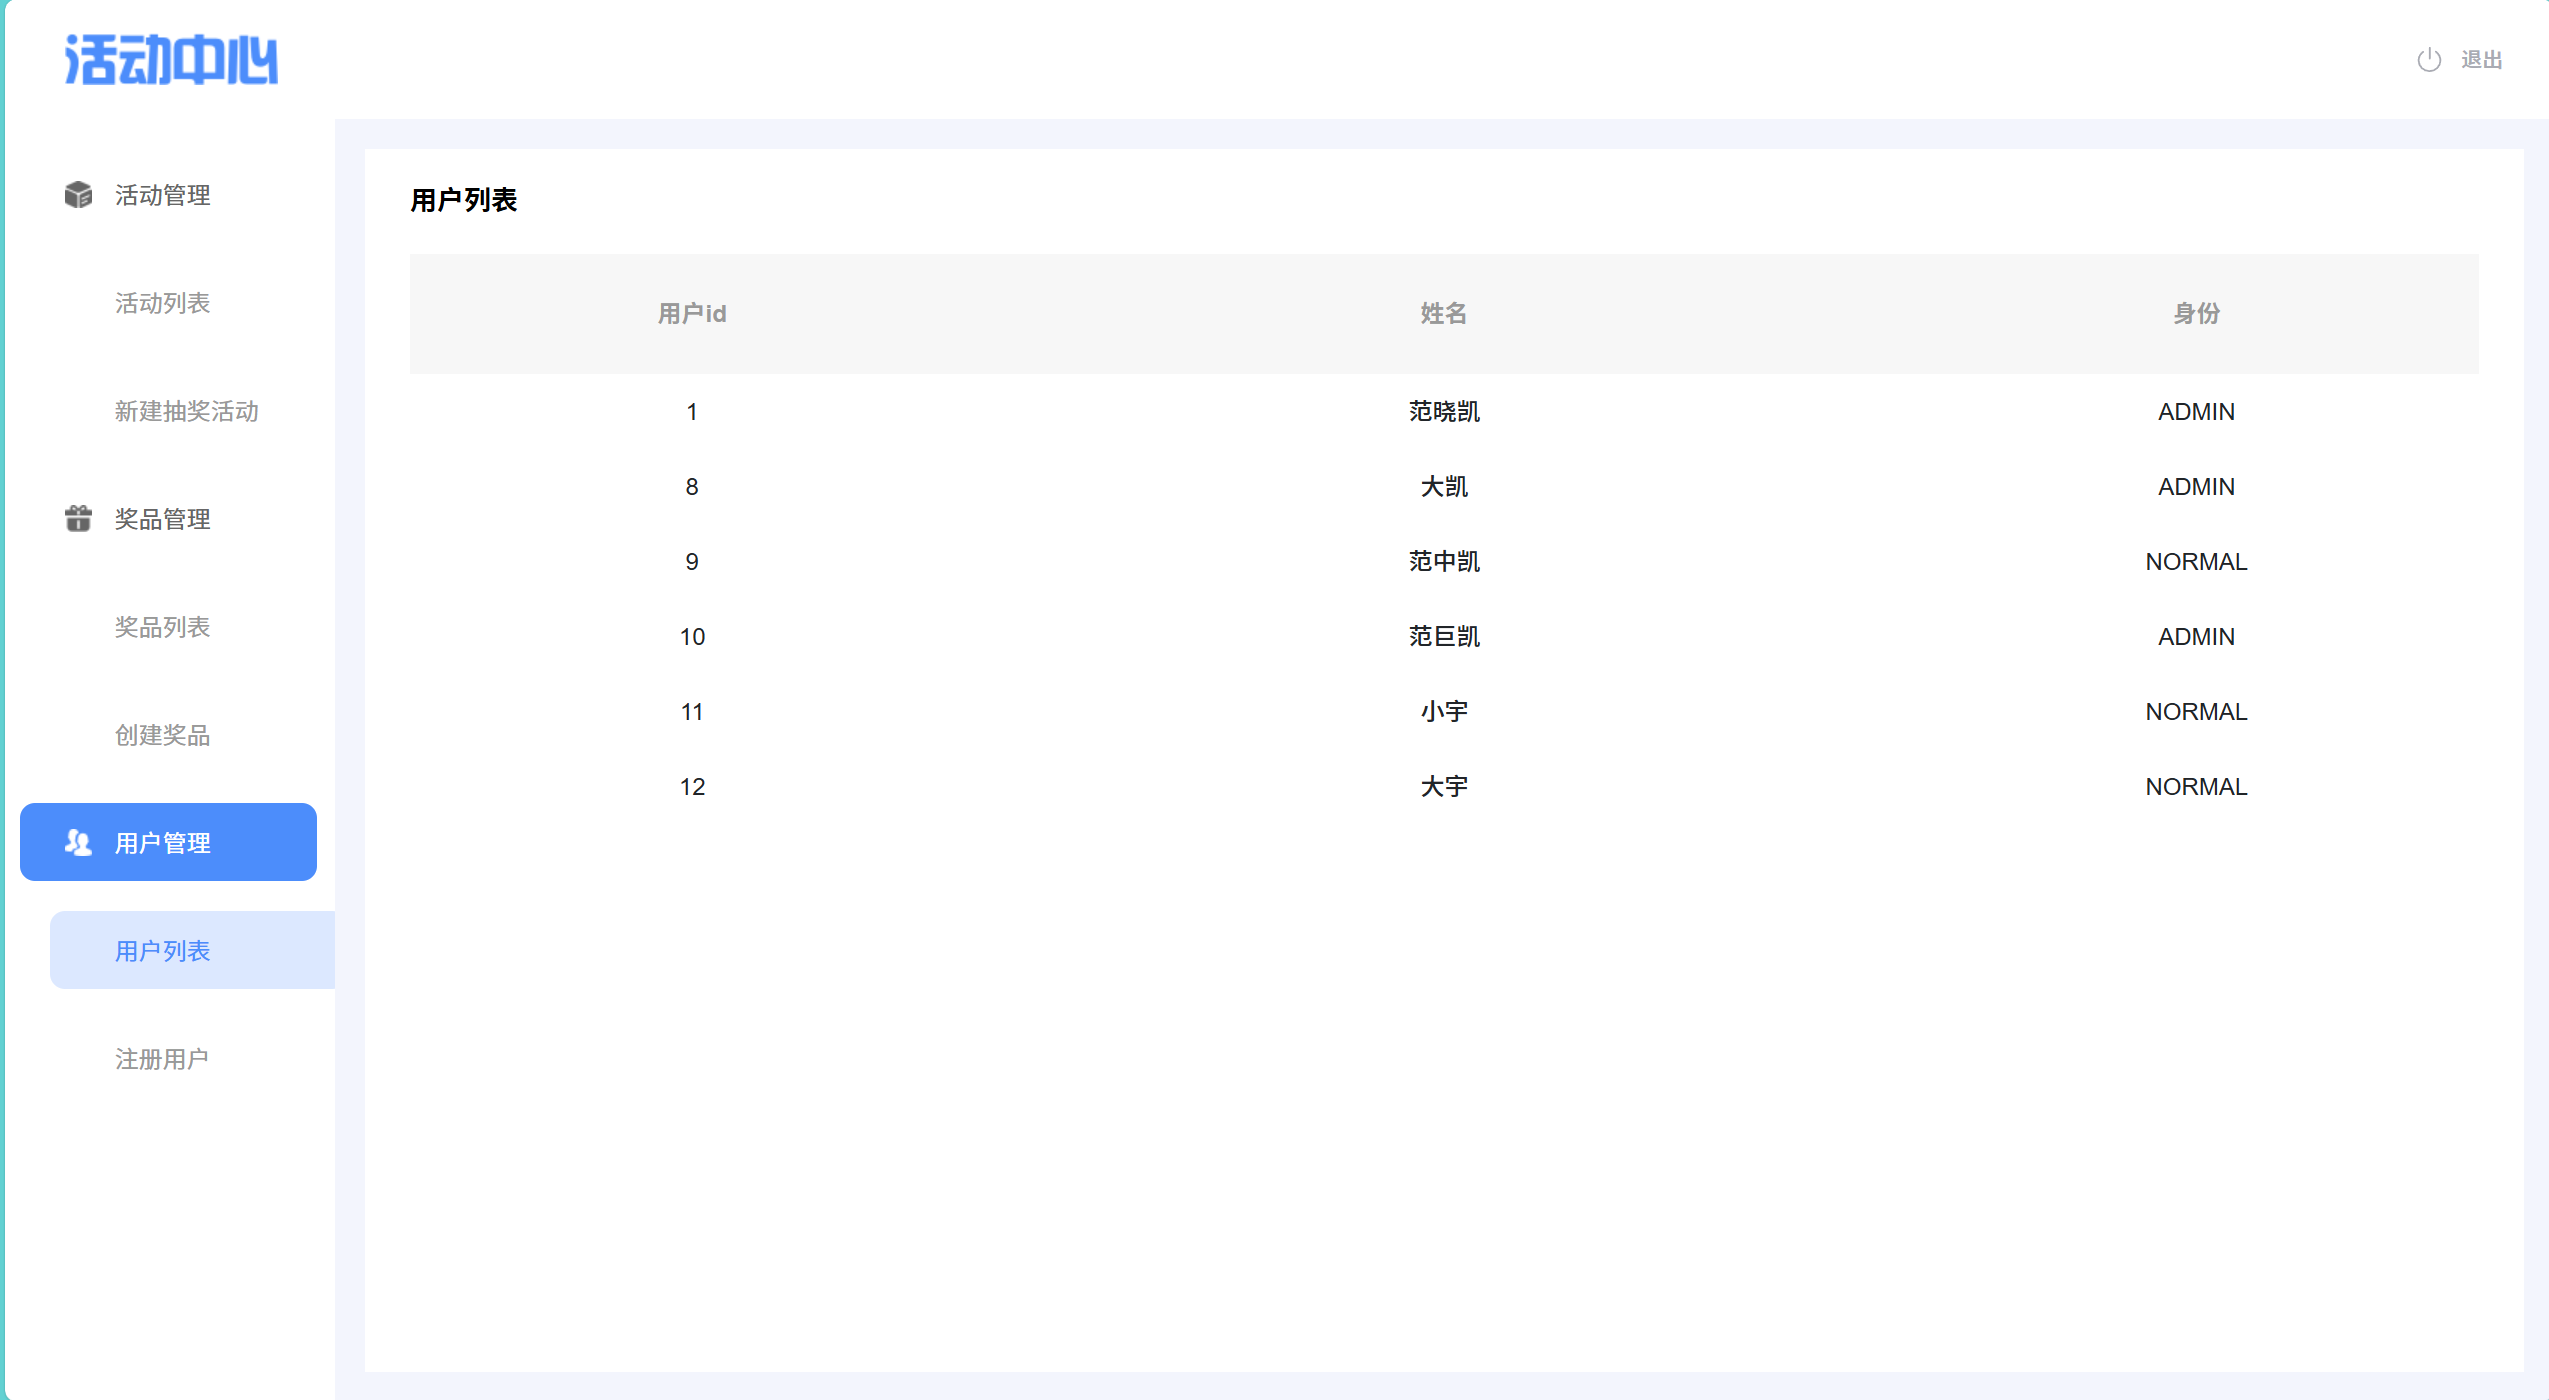Open the 活动列表 menu item
The width and height of the screenshot is (2549, 1400).
[162, 303]
